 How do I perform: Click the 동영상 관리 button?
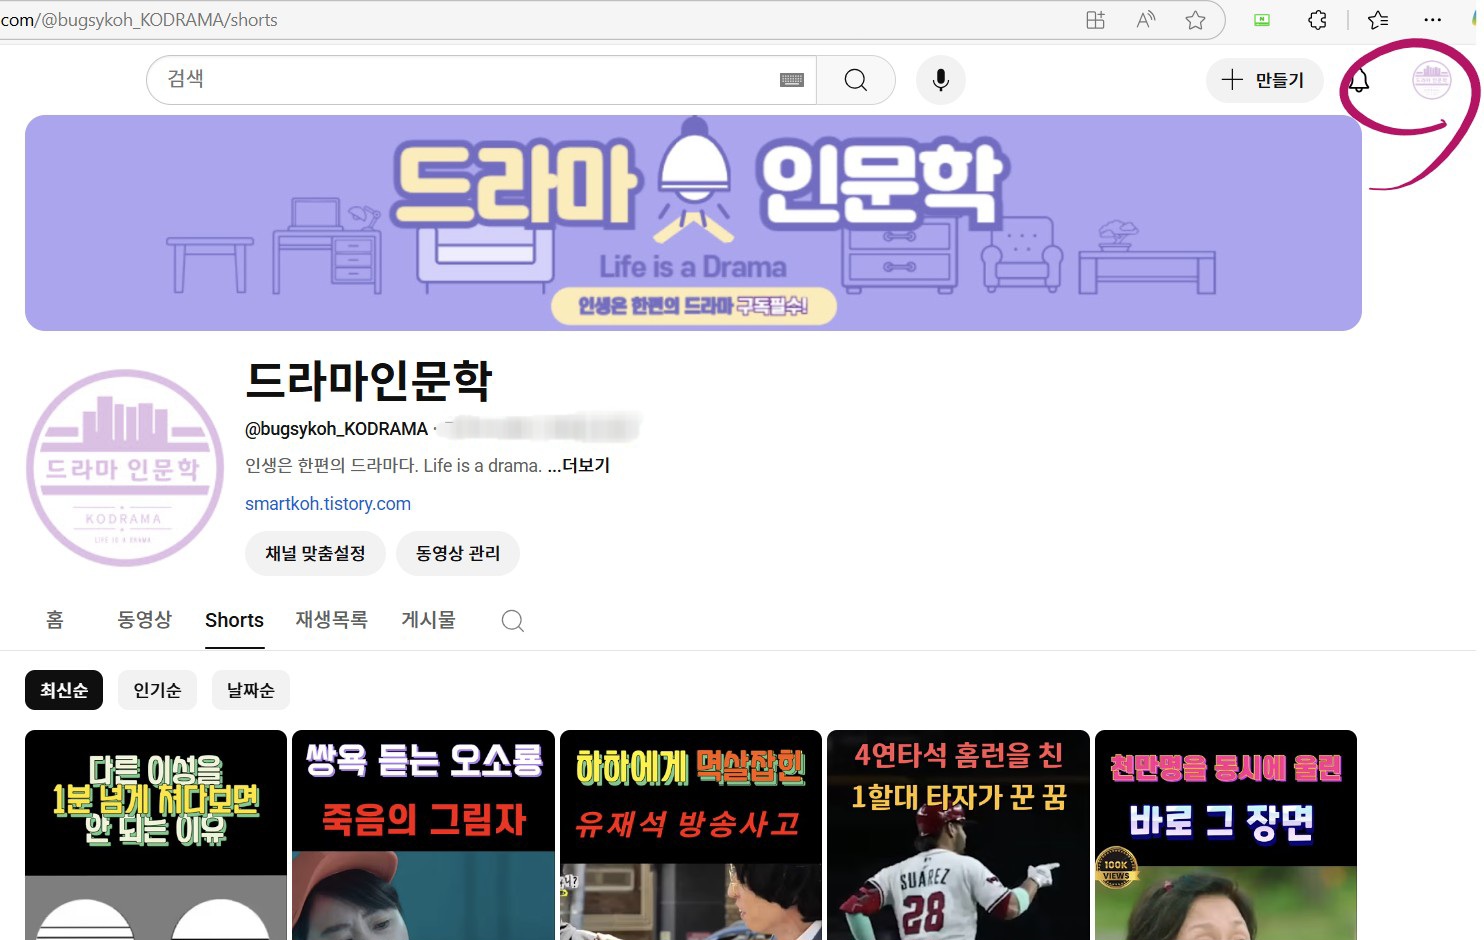(x=458, y=553)
